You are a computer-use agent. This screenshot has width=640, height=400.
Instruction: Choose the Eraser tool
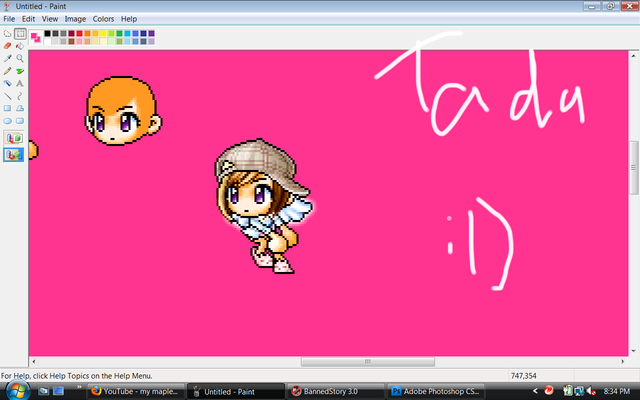7,46
